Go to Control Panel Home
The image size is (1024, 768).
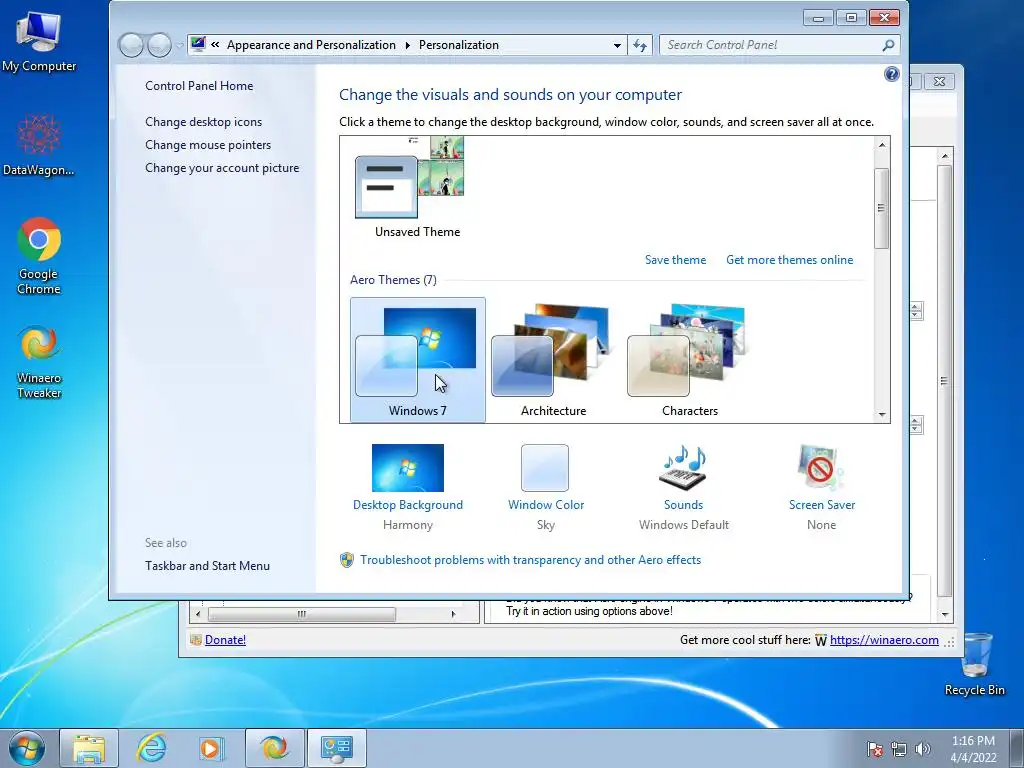(x=199, y=86)
